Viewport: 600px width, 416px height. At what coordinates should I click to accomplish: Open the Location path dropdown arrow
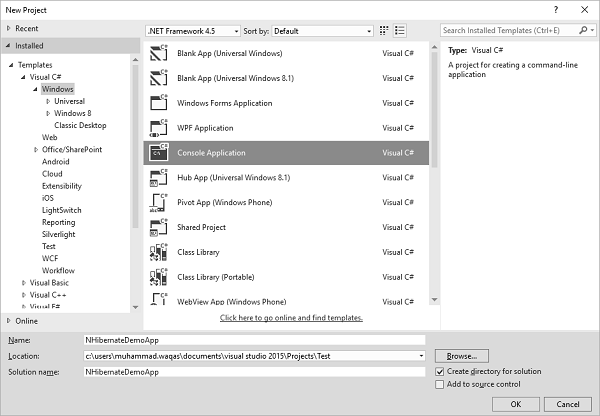421,356
